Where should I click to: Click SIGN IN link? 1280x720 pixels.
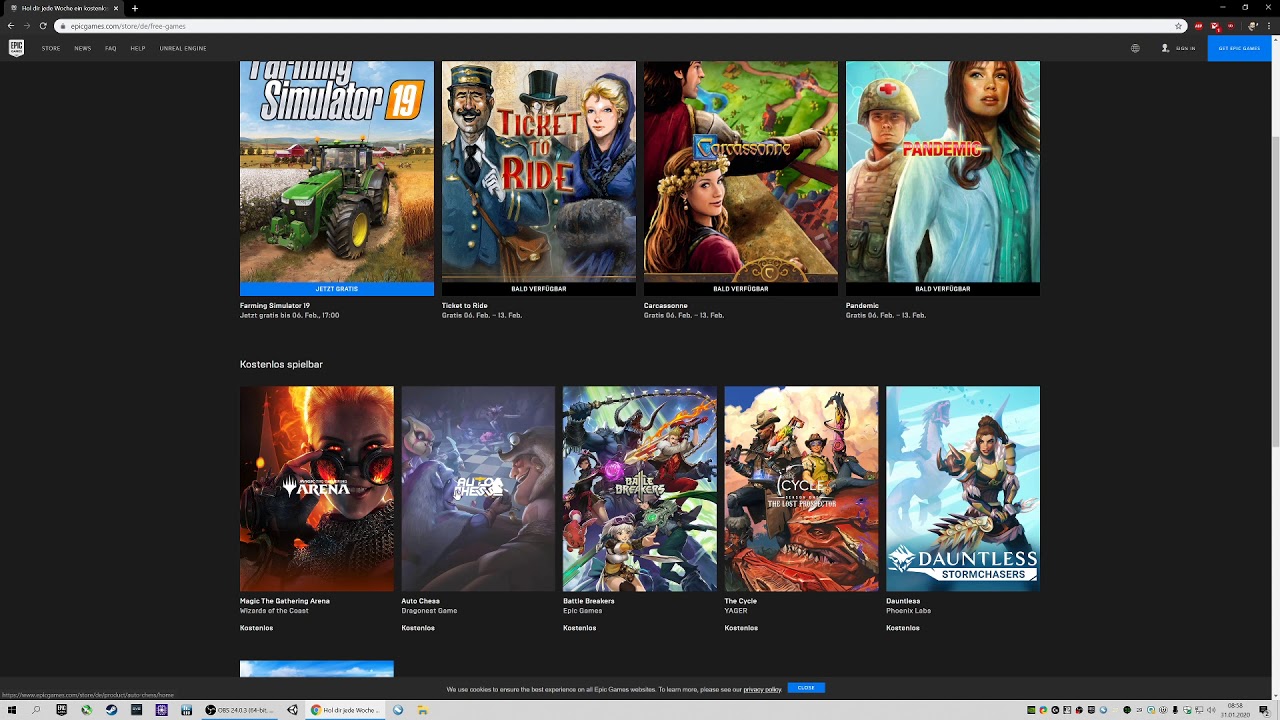tap(1186, 48)
